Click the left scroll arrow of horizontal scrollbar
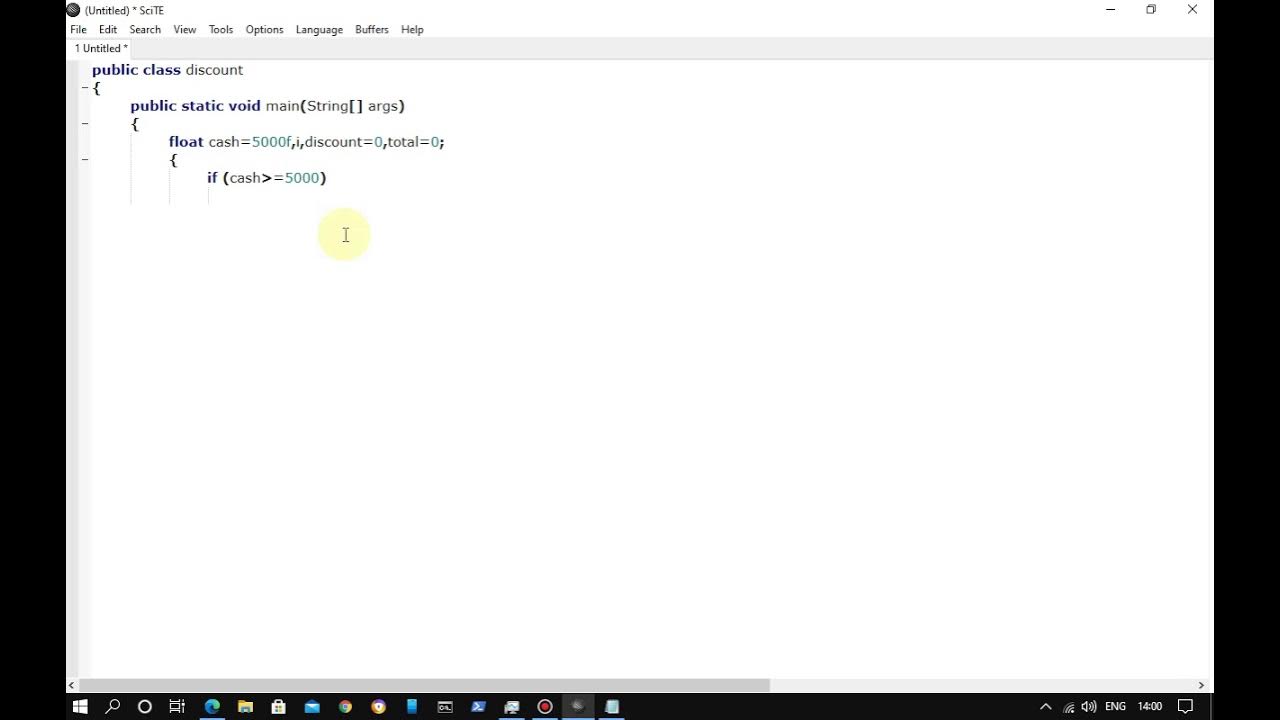The image size is (1280, 720). coord(71,685)
